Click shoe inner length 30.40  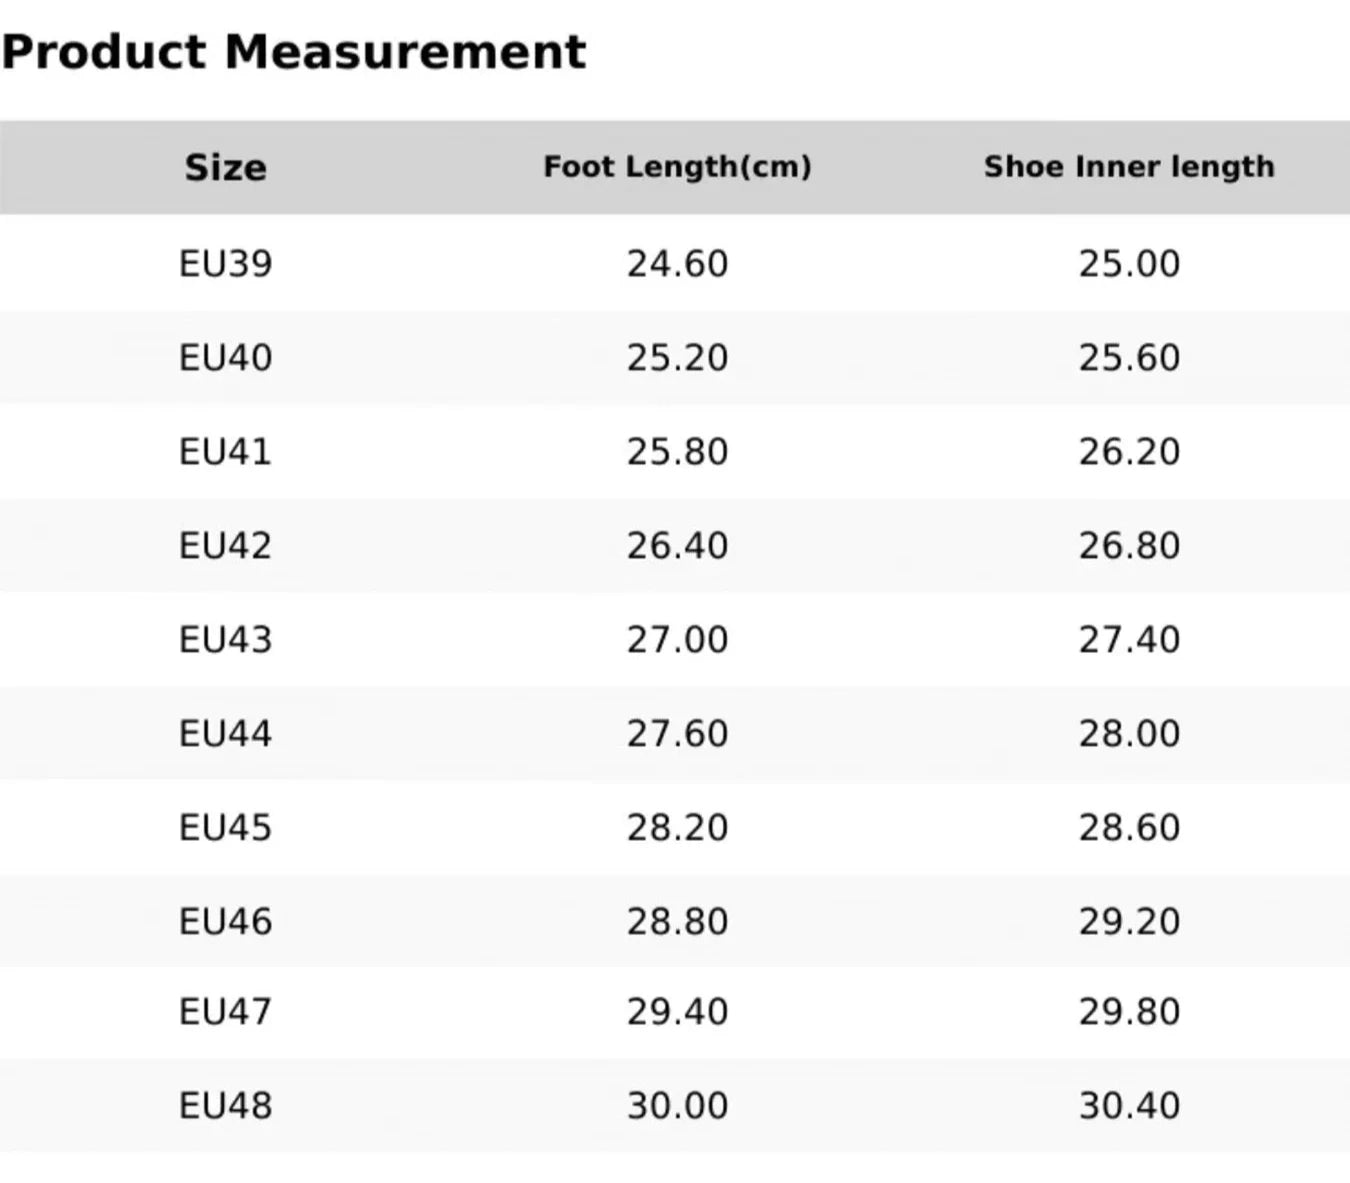pyautogui.click(x=1129, y=1105)
